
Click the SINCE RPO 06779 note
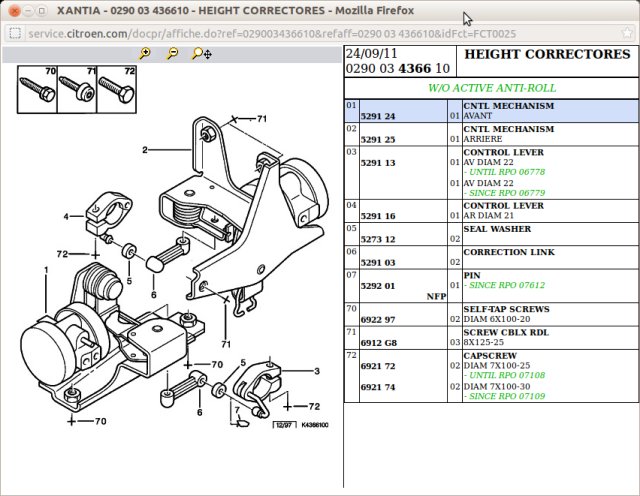pos(504,193)
